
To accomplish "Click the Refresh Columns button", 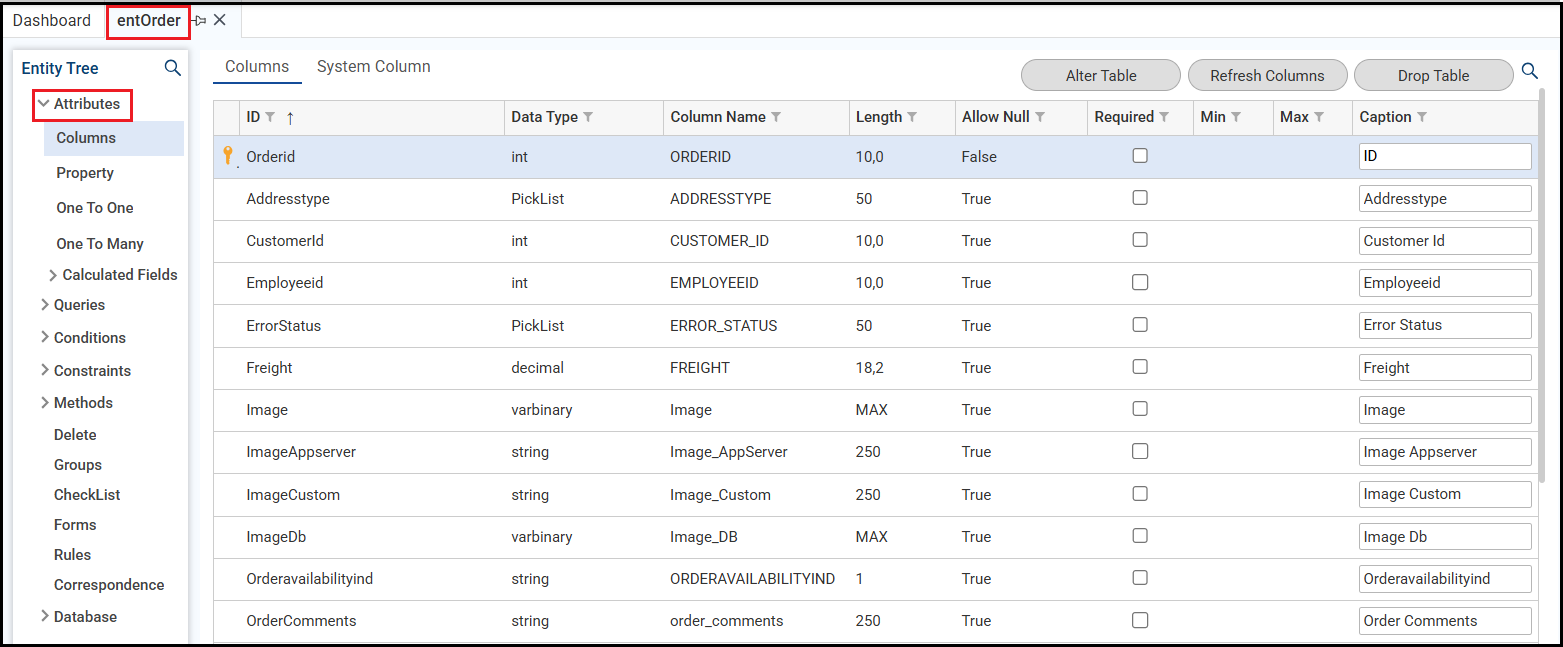I will (x=1266, y=76).
